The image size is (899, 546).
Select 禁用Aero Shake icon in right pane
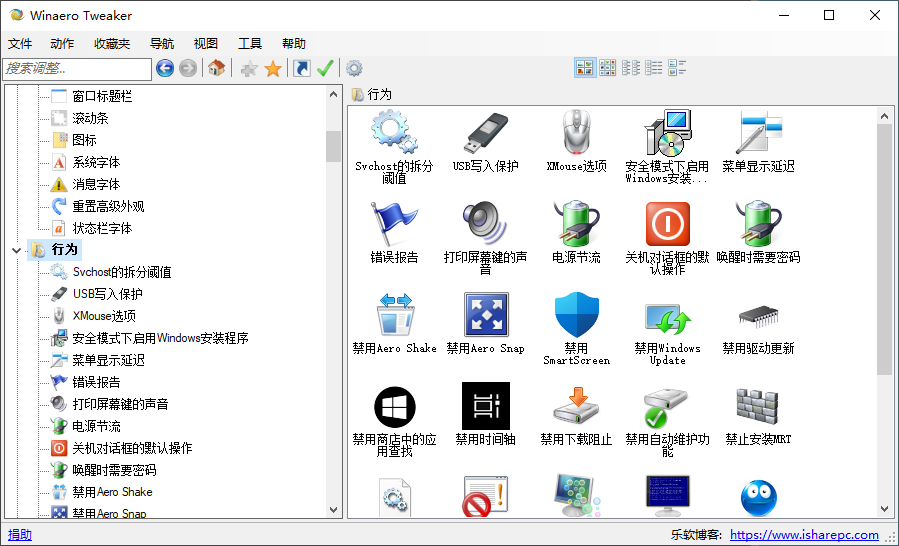tap(394, 314)
